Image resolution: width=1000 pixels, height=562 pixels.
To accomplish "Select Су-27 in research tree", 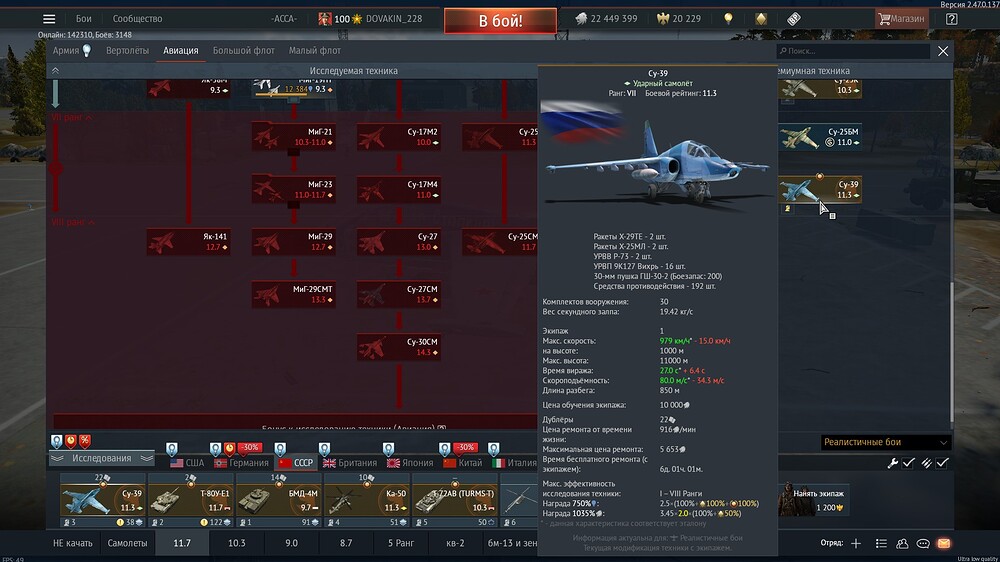I will tap(399, 242).
